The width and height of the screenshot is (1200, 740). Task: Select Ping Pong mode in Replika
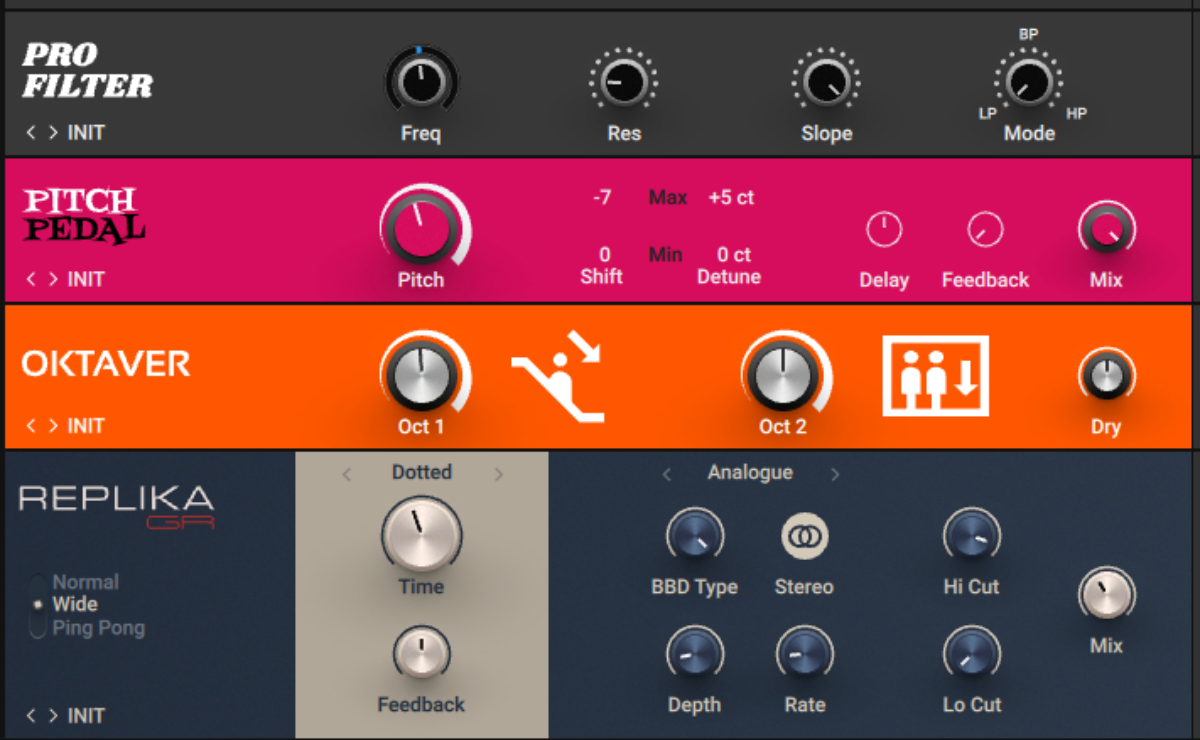98,628
